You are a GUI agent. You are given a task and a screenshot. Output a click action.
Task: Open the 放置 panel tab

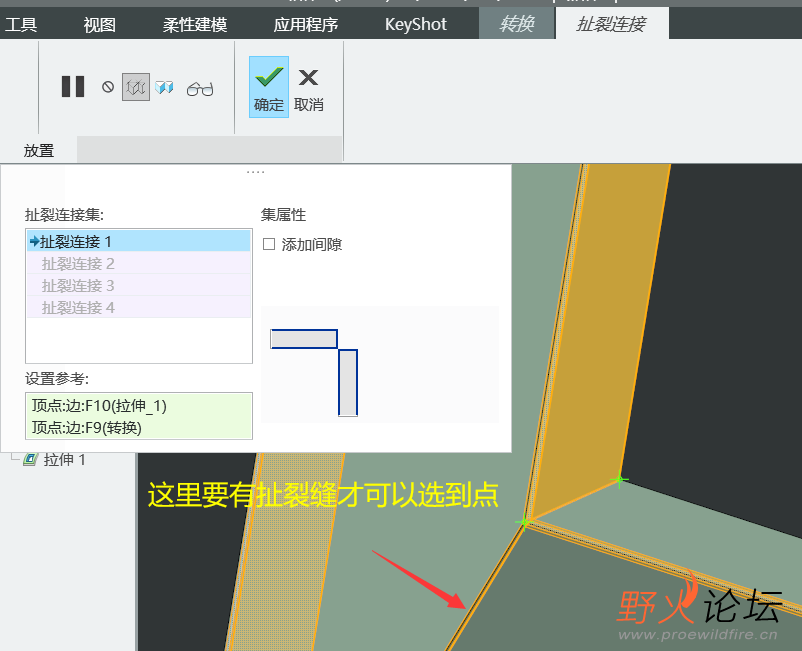pyautogui.click(x=39, y=150)
